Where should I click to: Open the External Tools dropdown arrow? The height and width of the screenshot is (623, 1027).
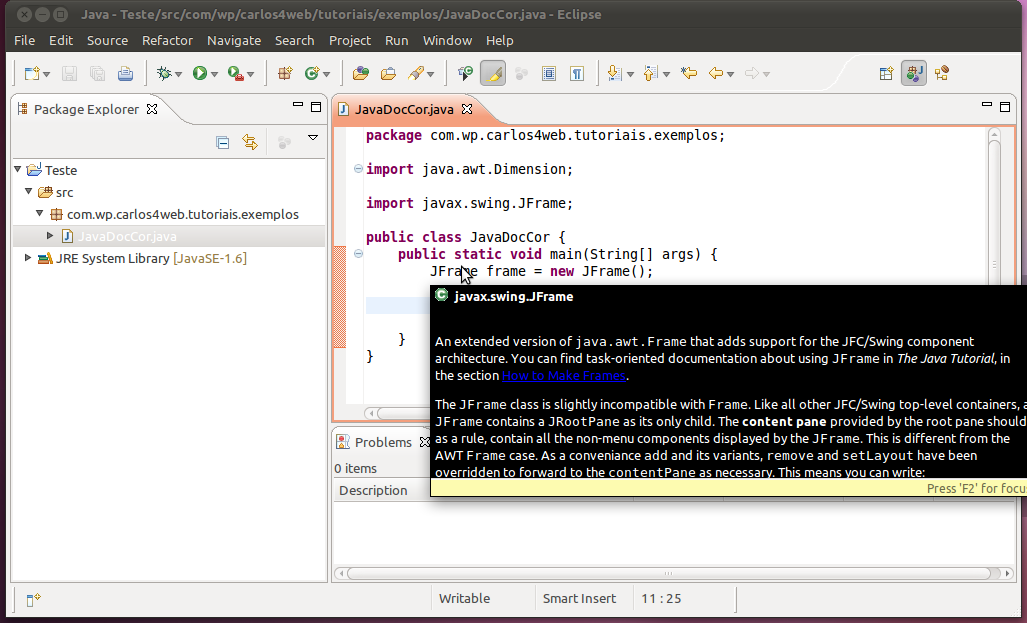tap(250, 75)
